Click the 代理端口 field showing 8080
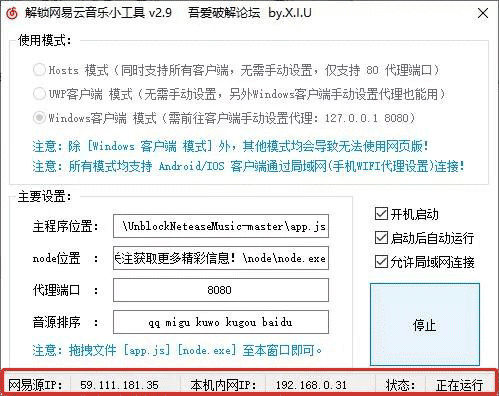 click(x=221, y=290)
